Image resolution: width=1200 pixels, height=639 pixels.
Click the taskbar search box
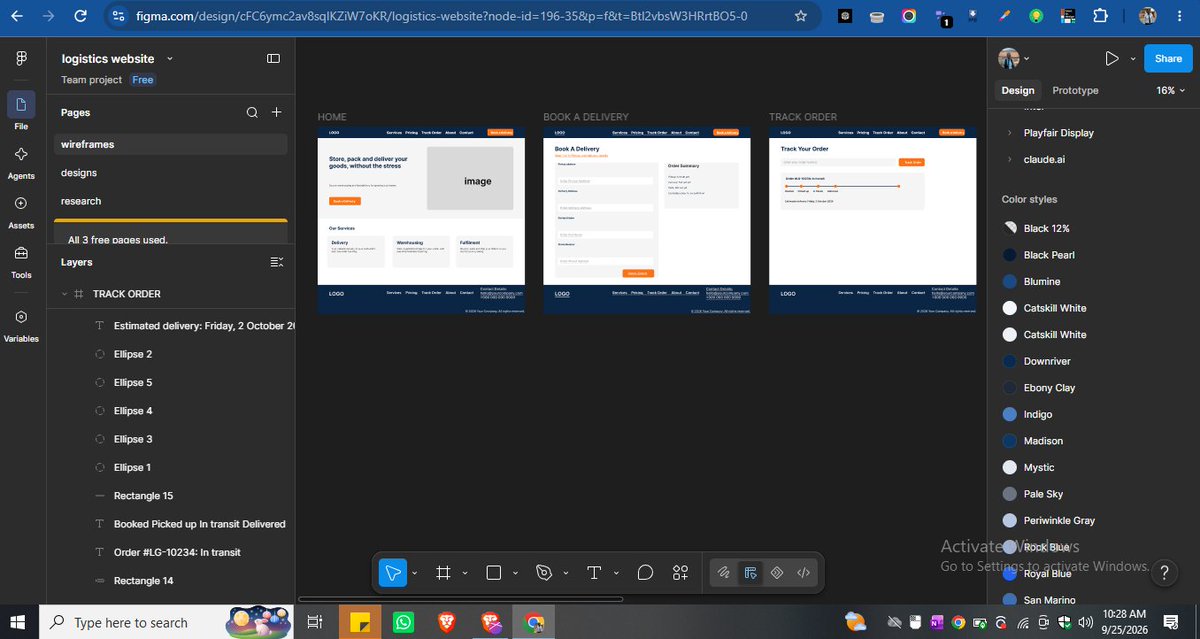[x=167, y=623]
